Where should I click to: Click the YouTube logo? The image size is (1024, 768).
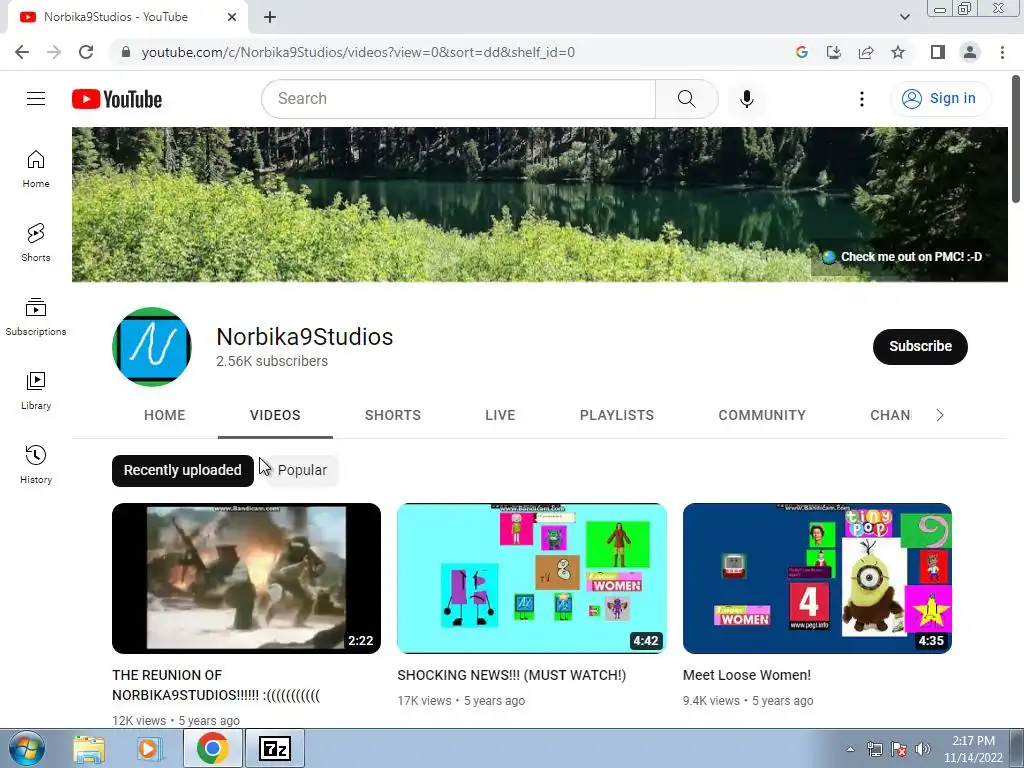pos(117,99)
